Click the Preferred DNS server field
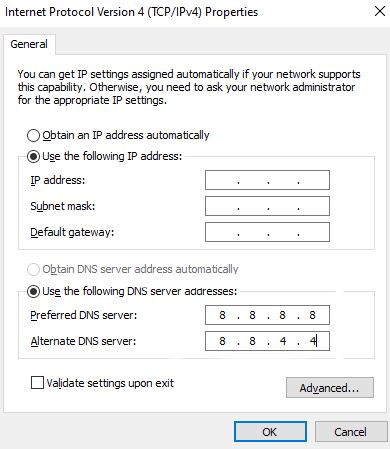This screenshot has height=449, width=390. 267,315
